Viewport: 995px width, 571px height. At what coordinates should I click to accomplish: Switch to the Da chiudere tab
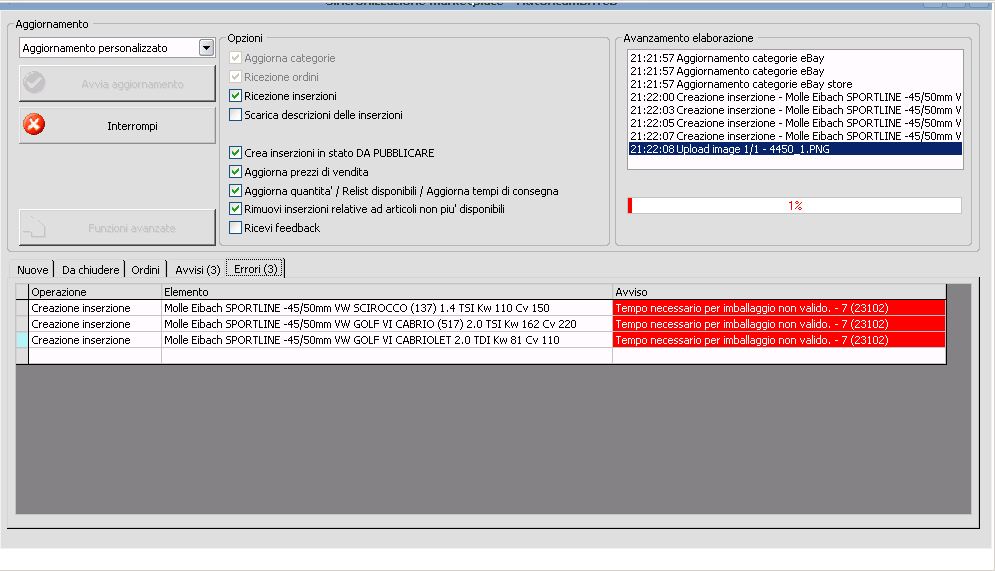[x=90, y=270]
